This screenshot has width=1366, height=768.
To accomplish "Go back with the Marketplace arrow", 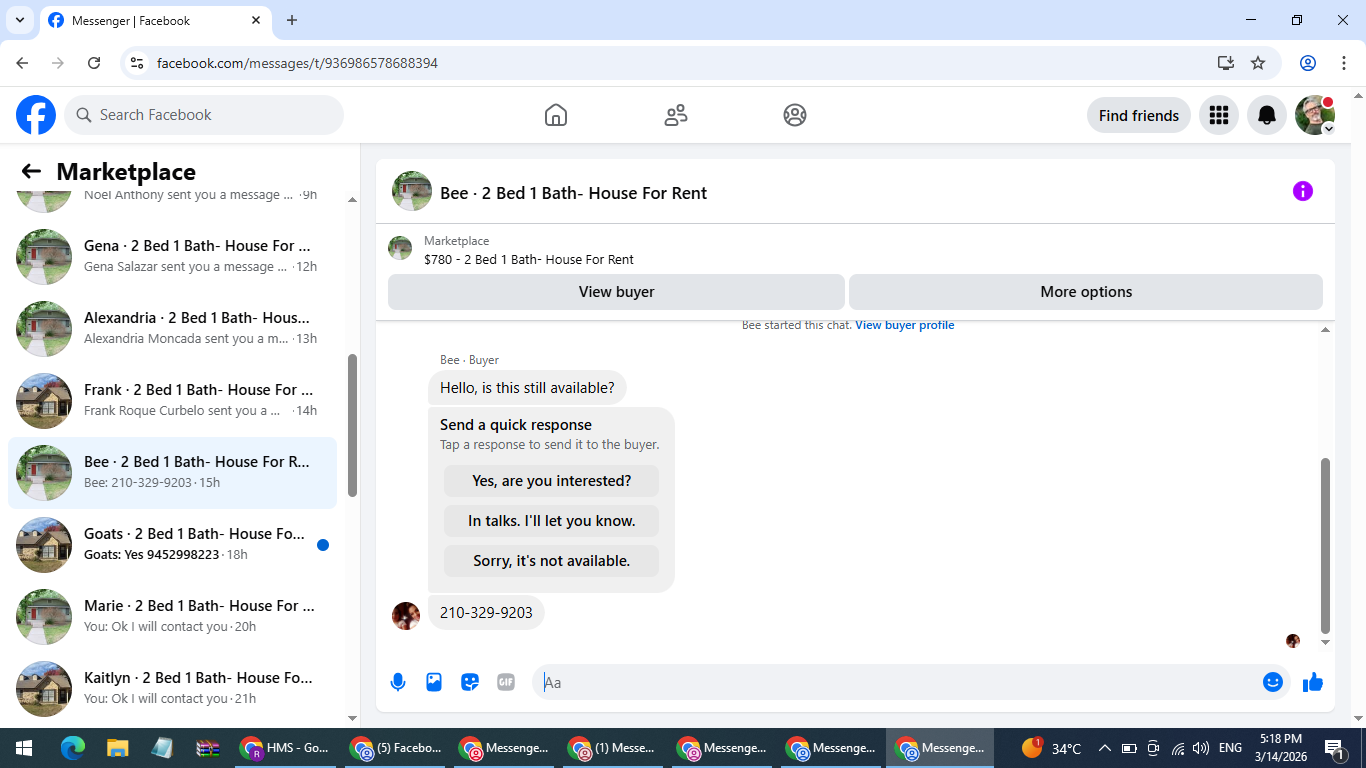I will point(31,172).
